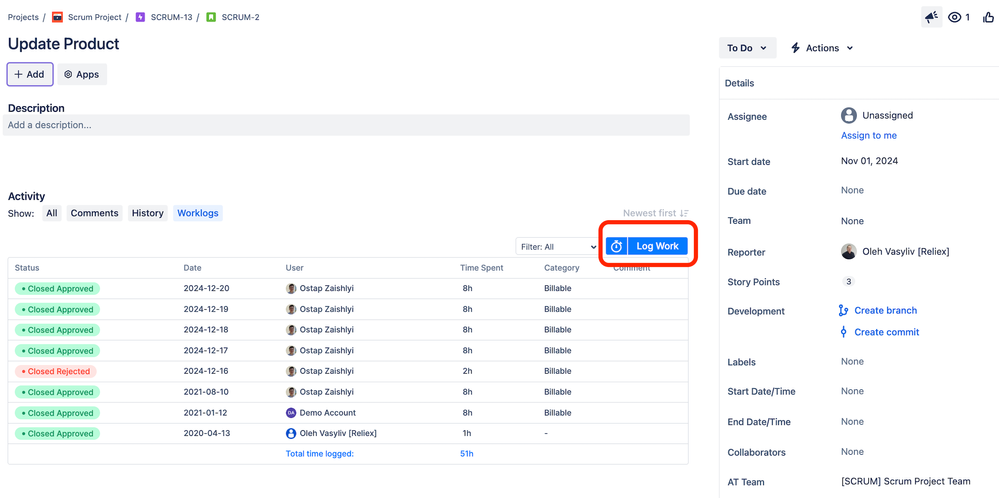999x498 pixels.
Task: Switch to the Comments tab
Action: pyautogui.click(x=94, y=213)
